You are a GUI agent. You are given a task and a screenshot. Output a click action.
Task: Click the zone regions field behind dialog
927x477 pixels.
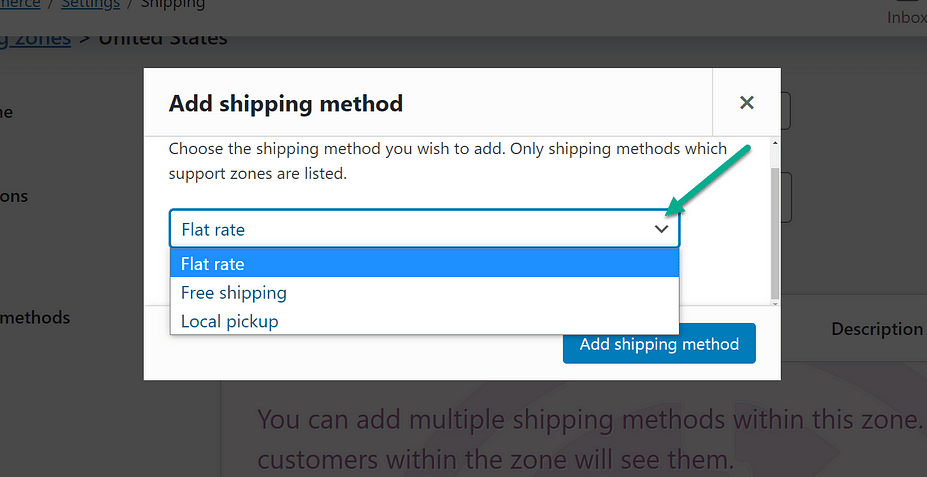coord(785,197)
